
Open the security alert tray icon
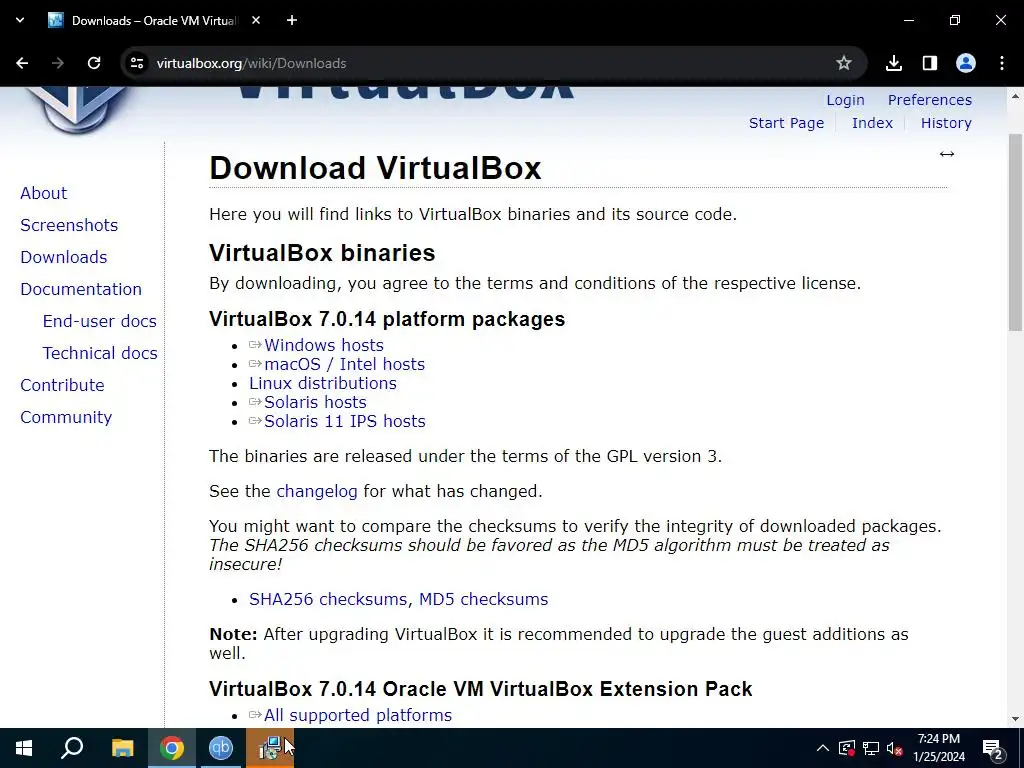847,748
